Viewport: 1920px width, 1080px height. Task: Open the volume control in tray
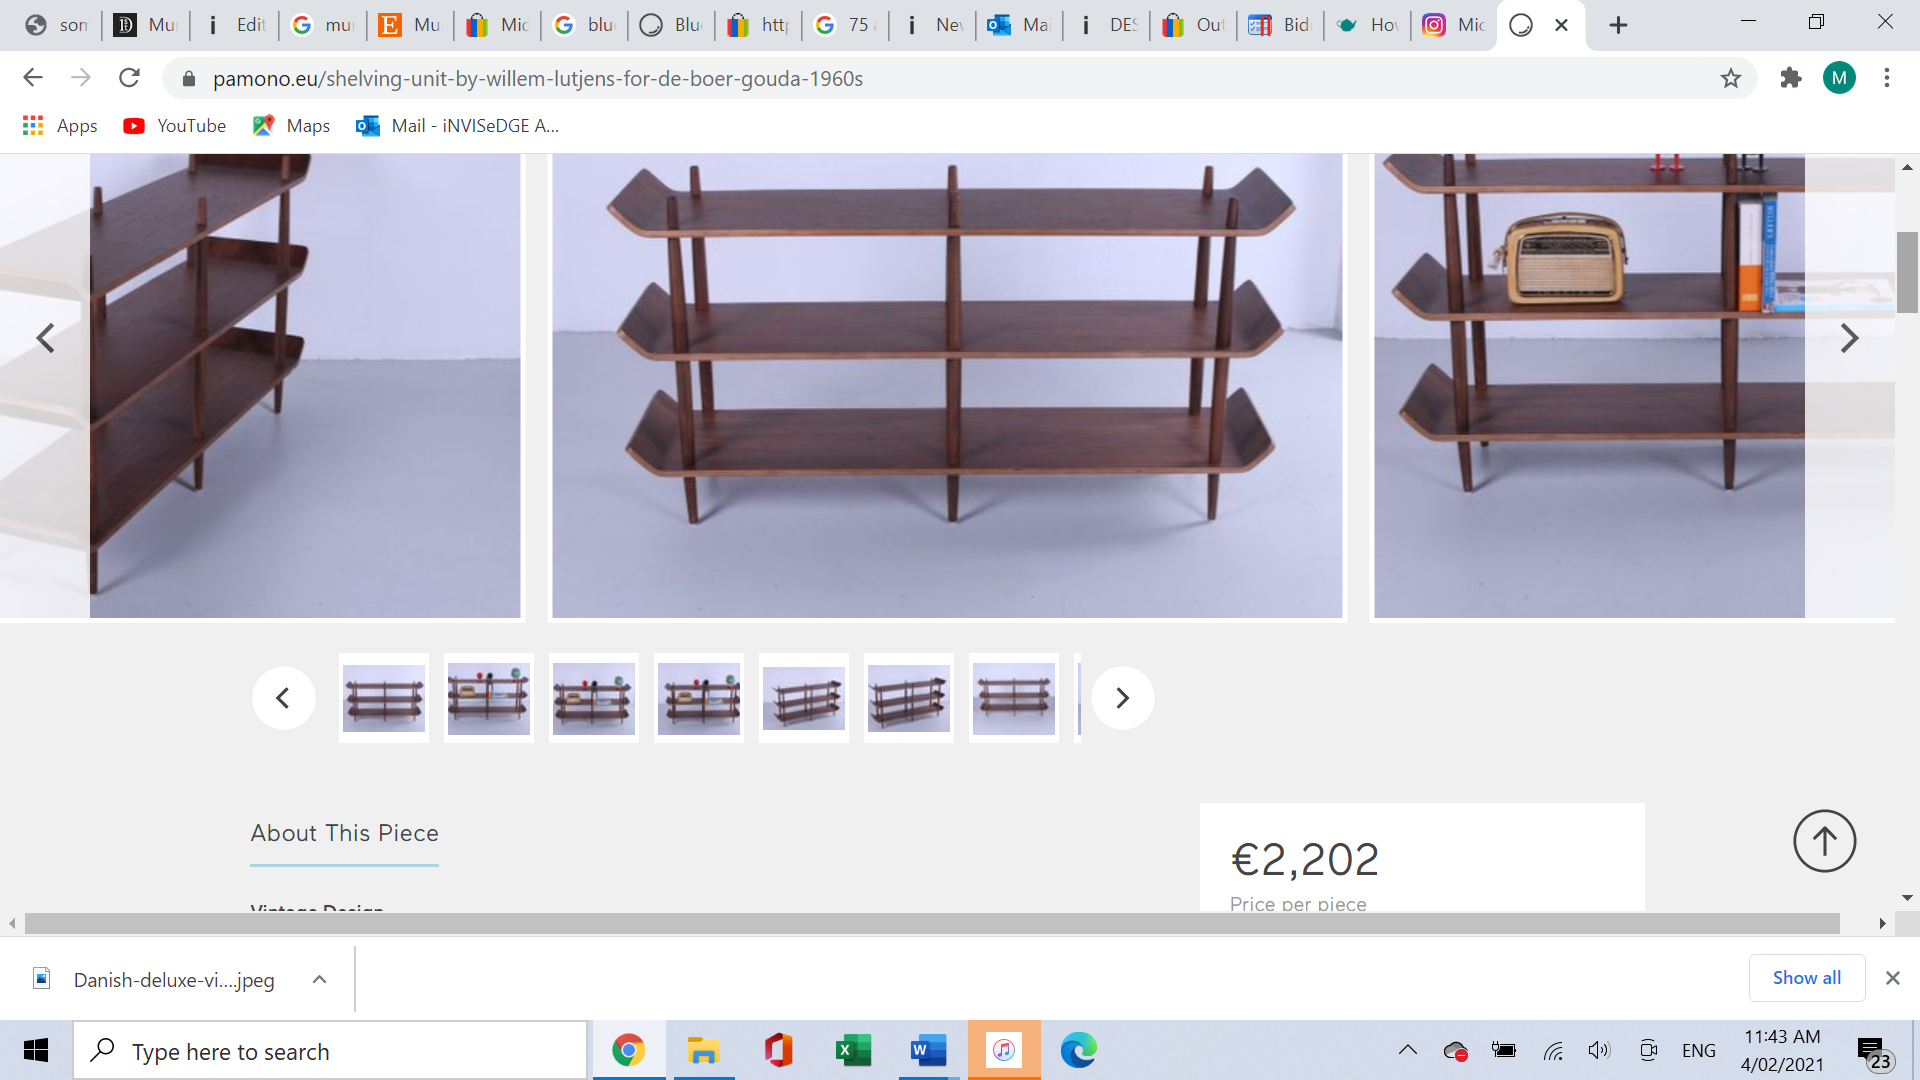[1599, 1050]
